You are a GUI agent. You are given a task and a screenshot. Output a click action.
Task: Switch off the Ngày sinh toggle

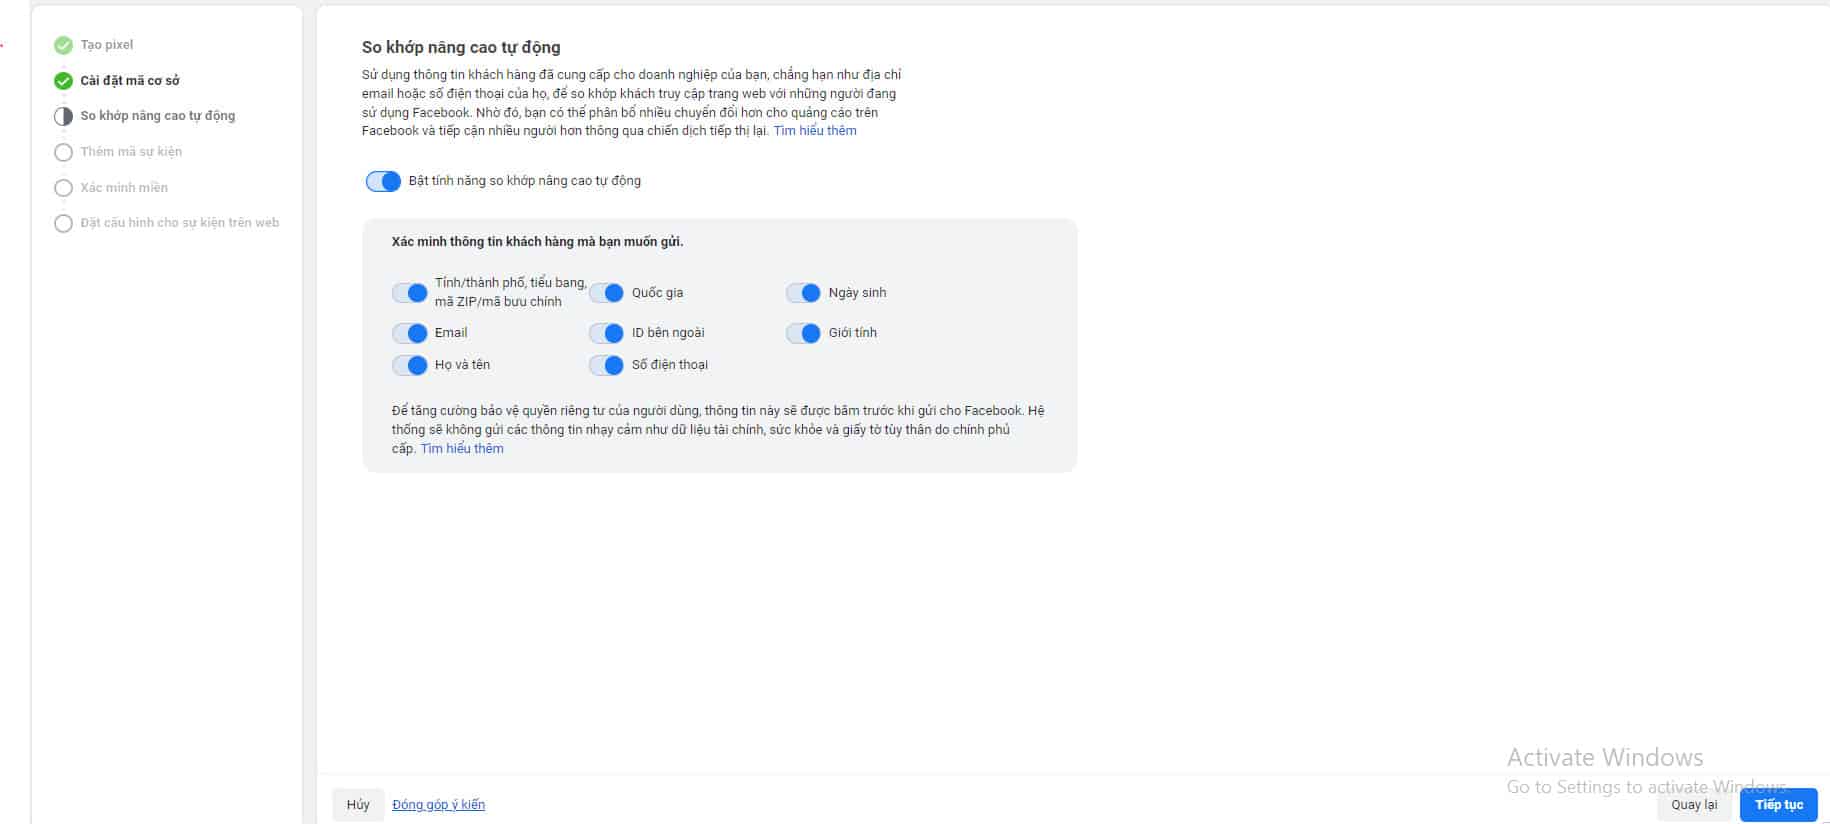pos(803,293)
